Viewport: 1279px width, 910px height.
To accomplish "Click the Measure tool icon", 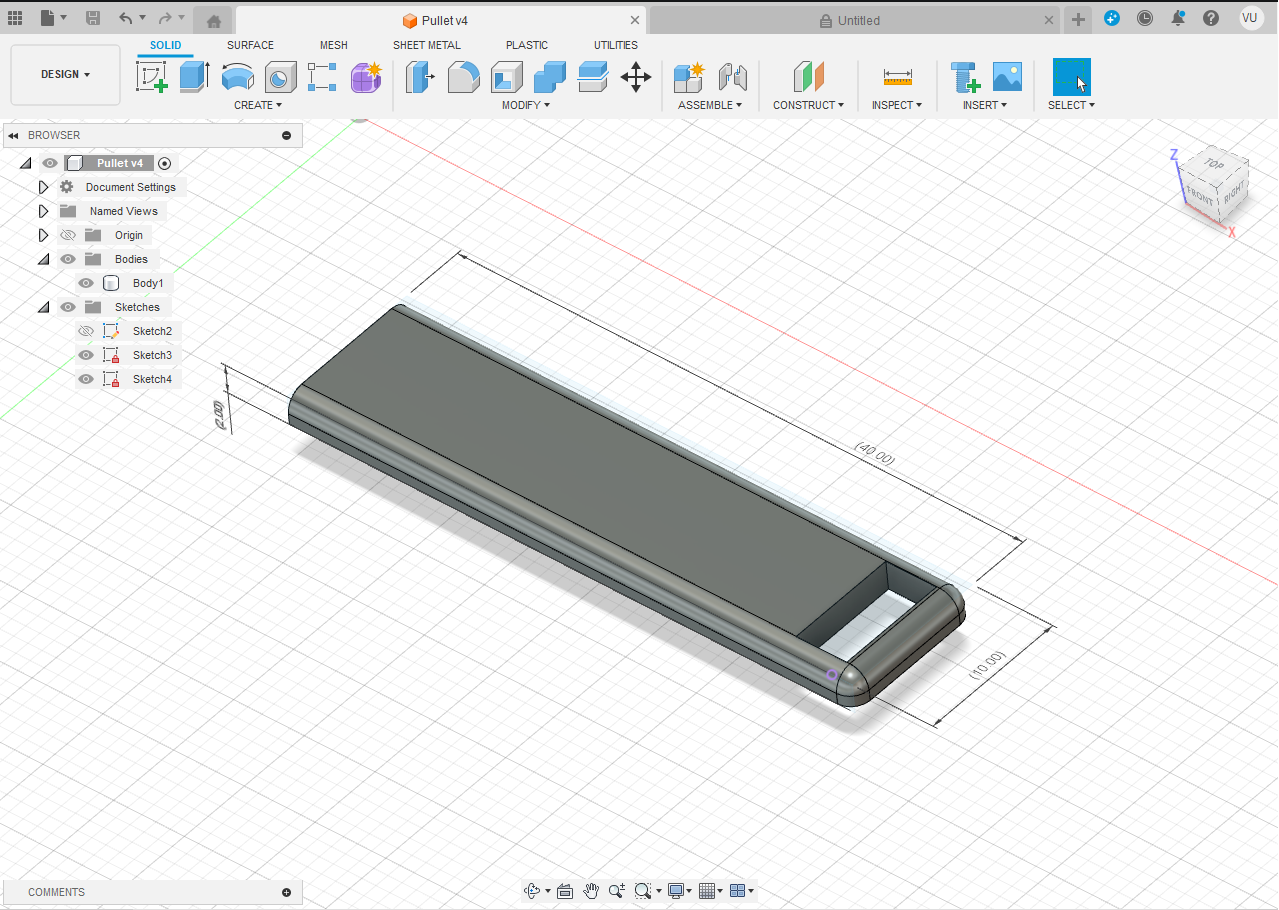I will coord(897,77).
